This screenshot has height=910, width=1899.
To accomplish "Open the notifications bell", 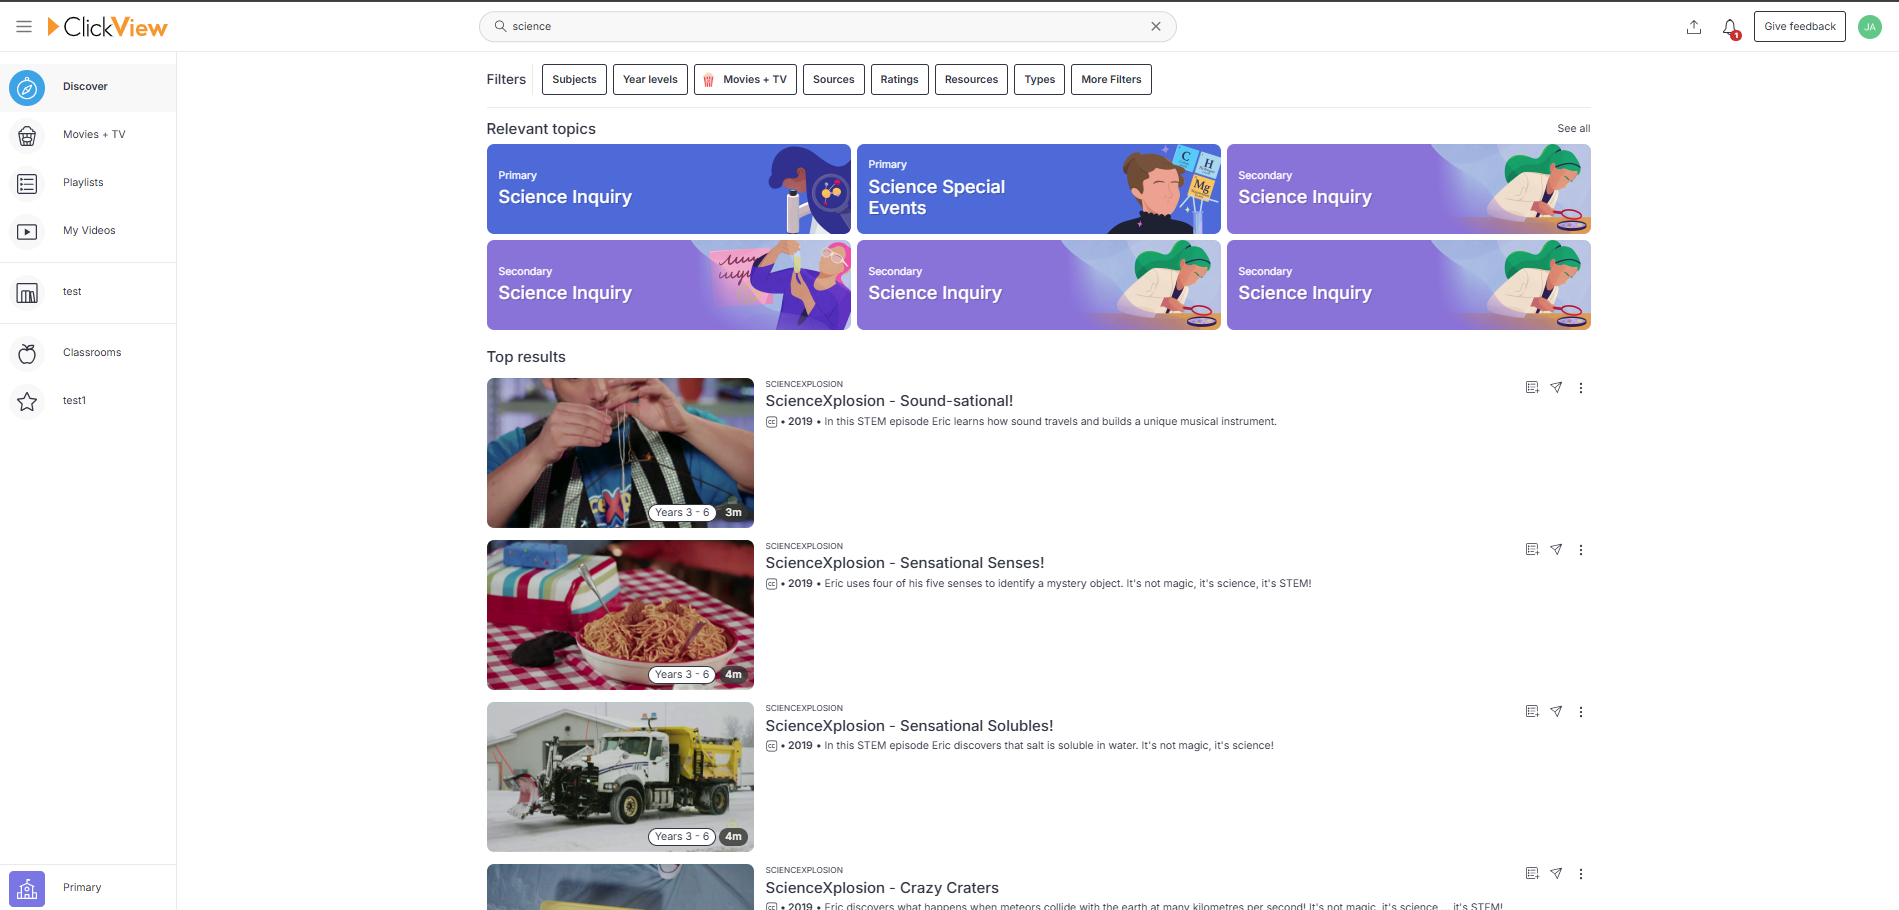I will point(1730,28).
